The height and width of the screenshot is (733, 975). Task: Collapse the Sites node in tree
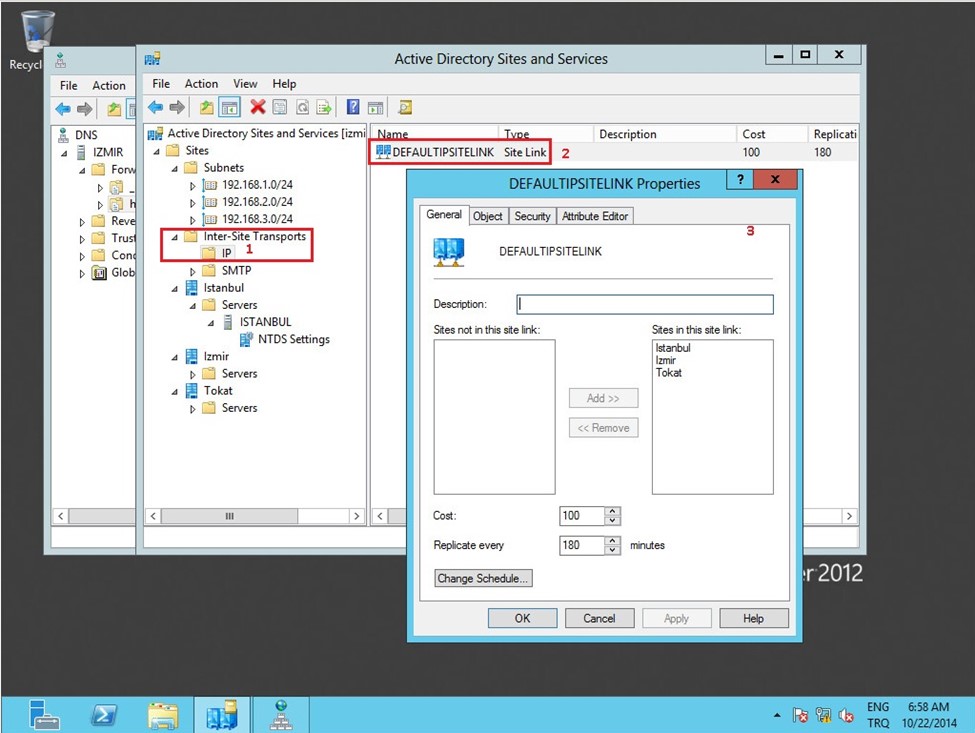(156, 151)
